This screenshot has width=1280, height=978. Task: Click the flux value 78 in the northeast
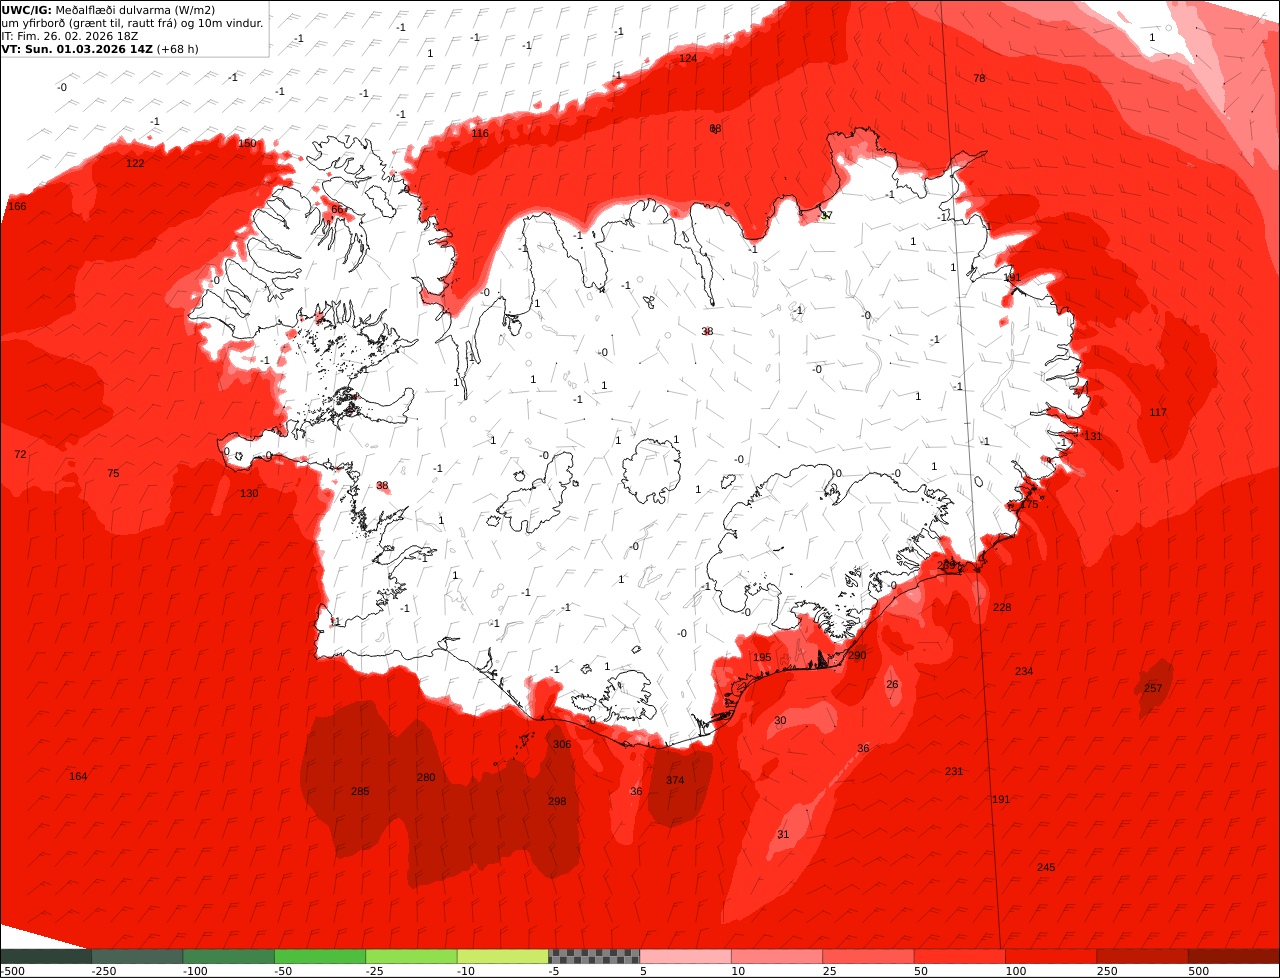click(979, 78)
